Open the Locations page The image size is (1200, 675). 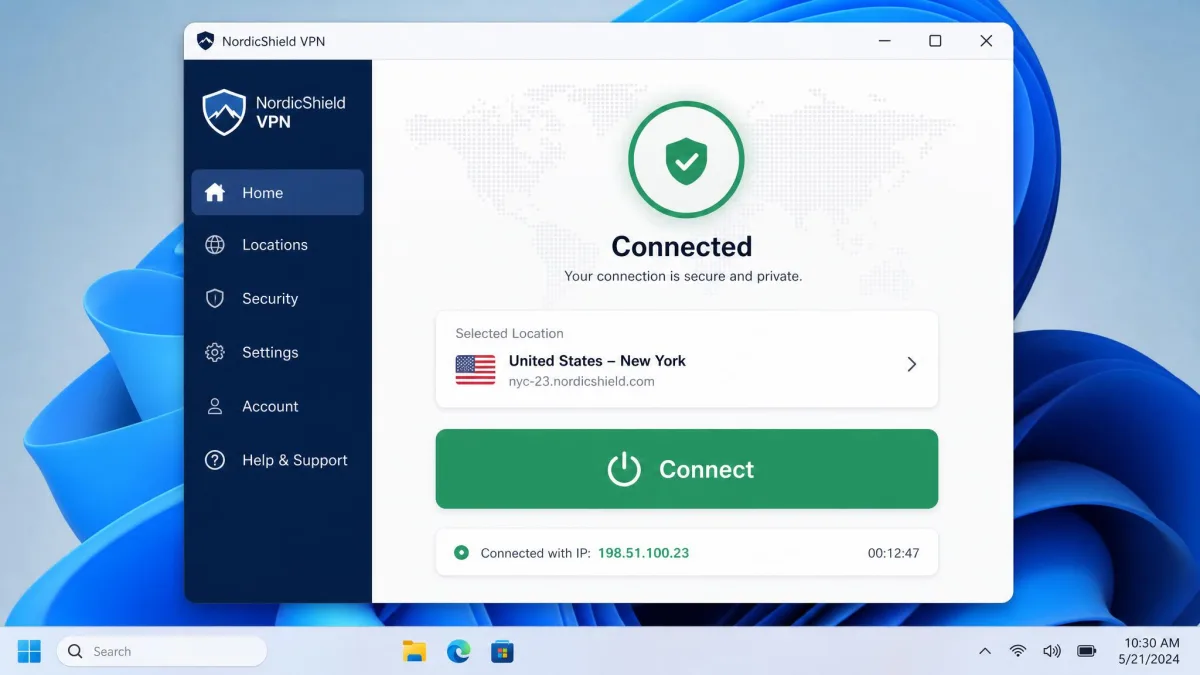[x=277, y=245]
